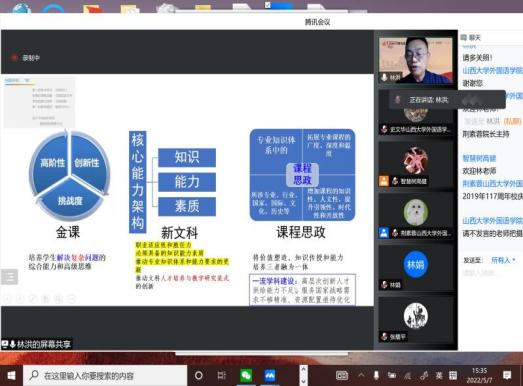Image resolution: width=523 pixels, height=386 pixels.
Task: Open WeChat from the taskbar
Action: tap(246, 376)
